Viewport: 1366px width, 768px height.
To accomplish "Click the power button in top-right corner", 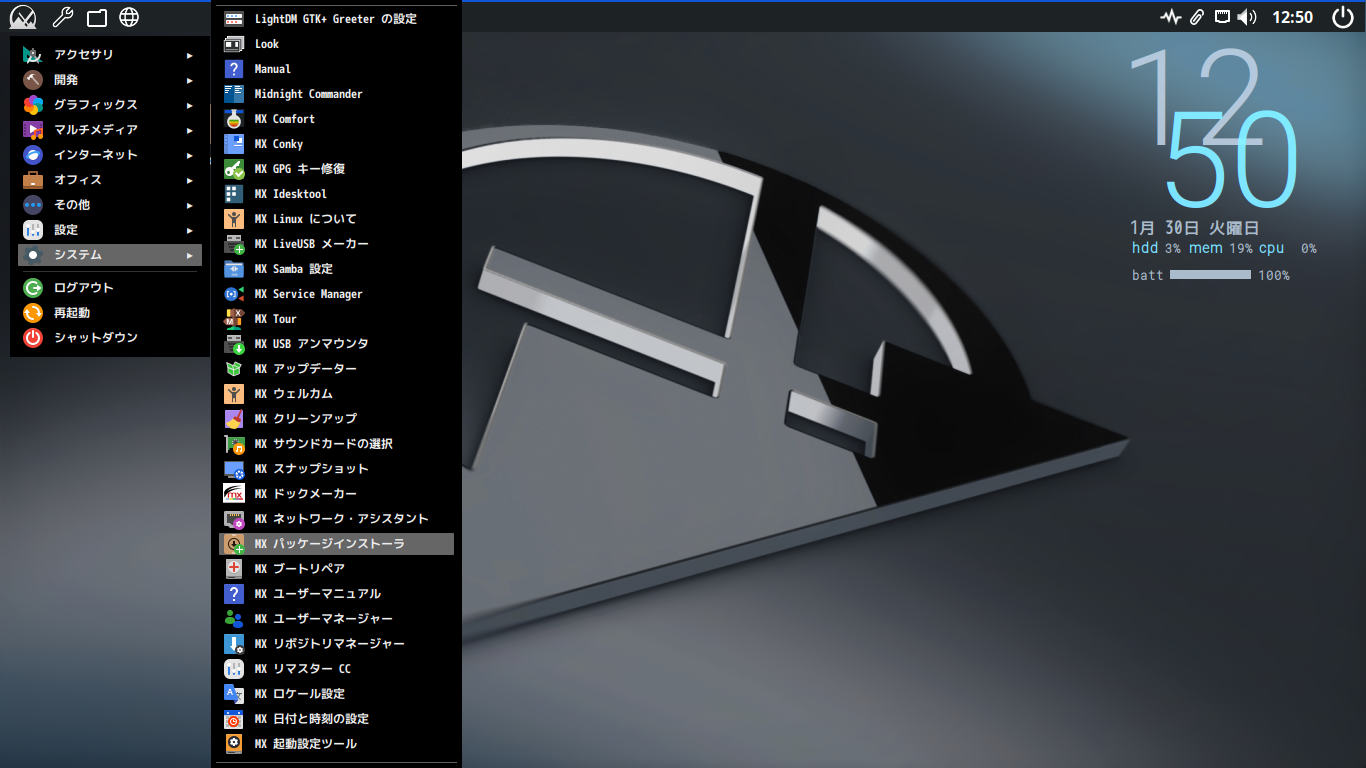I will (1343, 17).
